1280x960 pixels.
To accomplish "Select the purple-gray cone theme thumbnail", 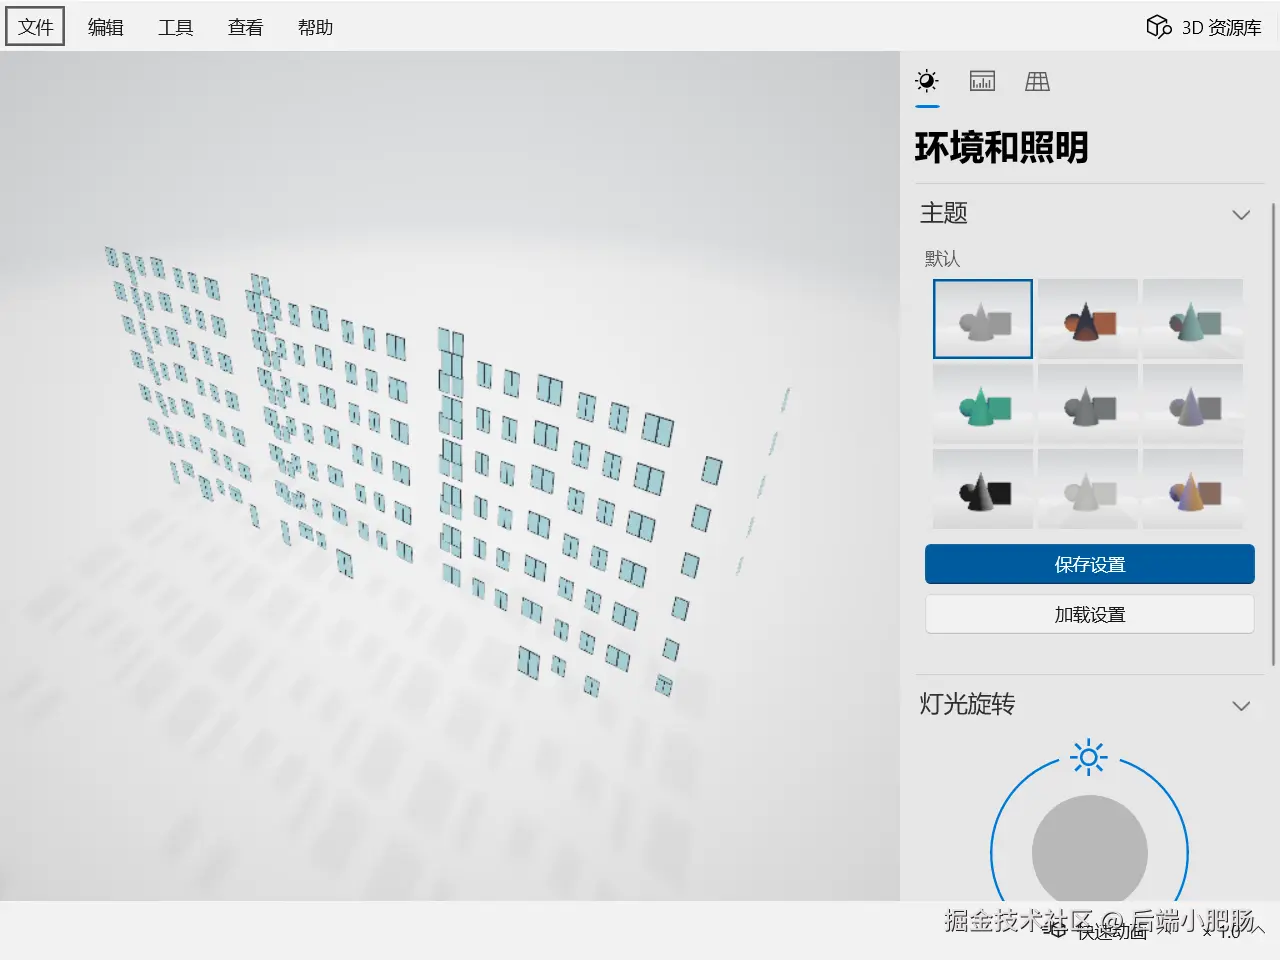I will tap(1193, 404).
